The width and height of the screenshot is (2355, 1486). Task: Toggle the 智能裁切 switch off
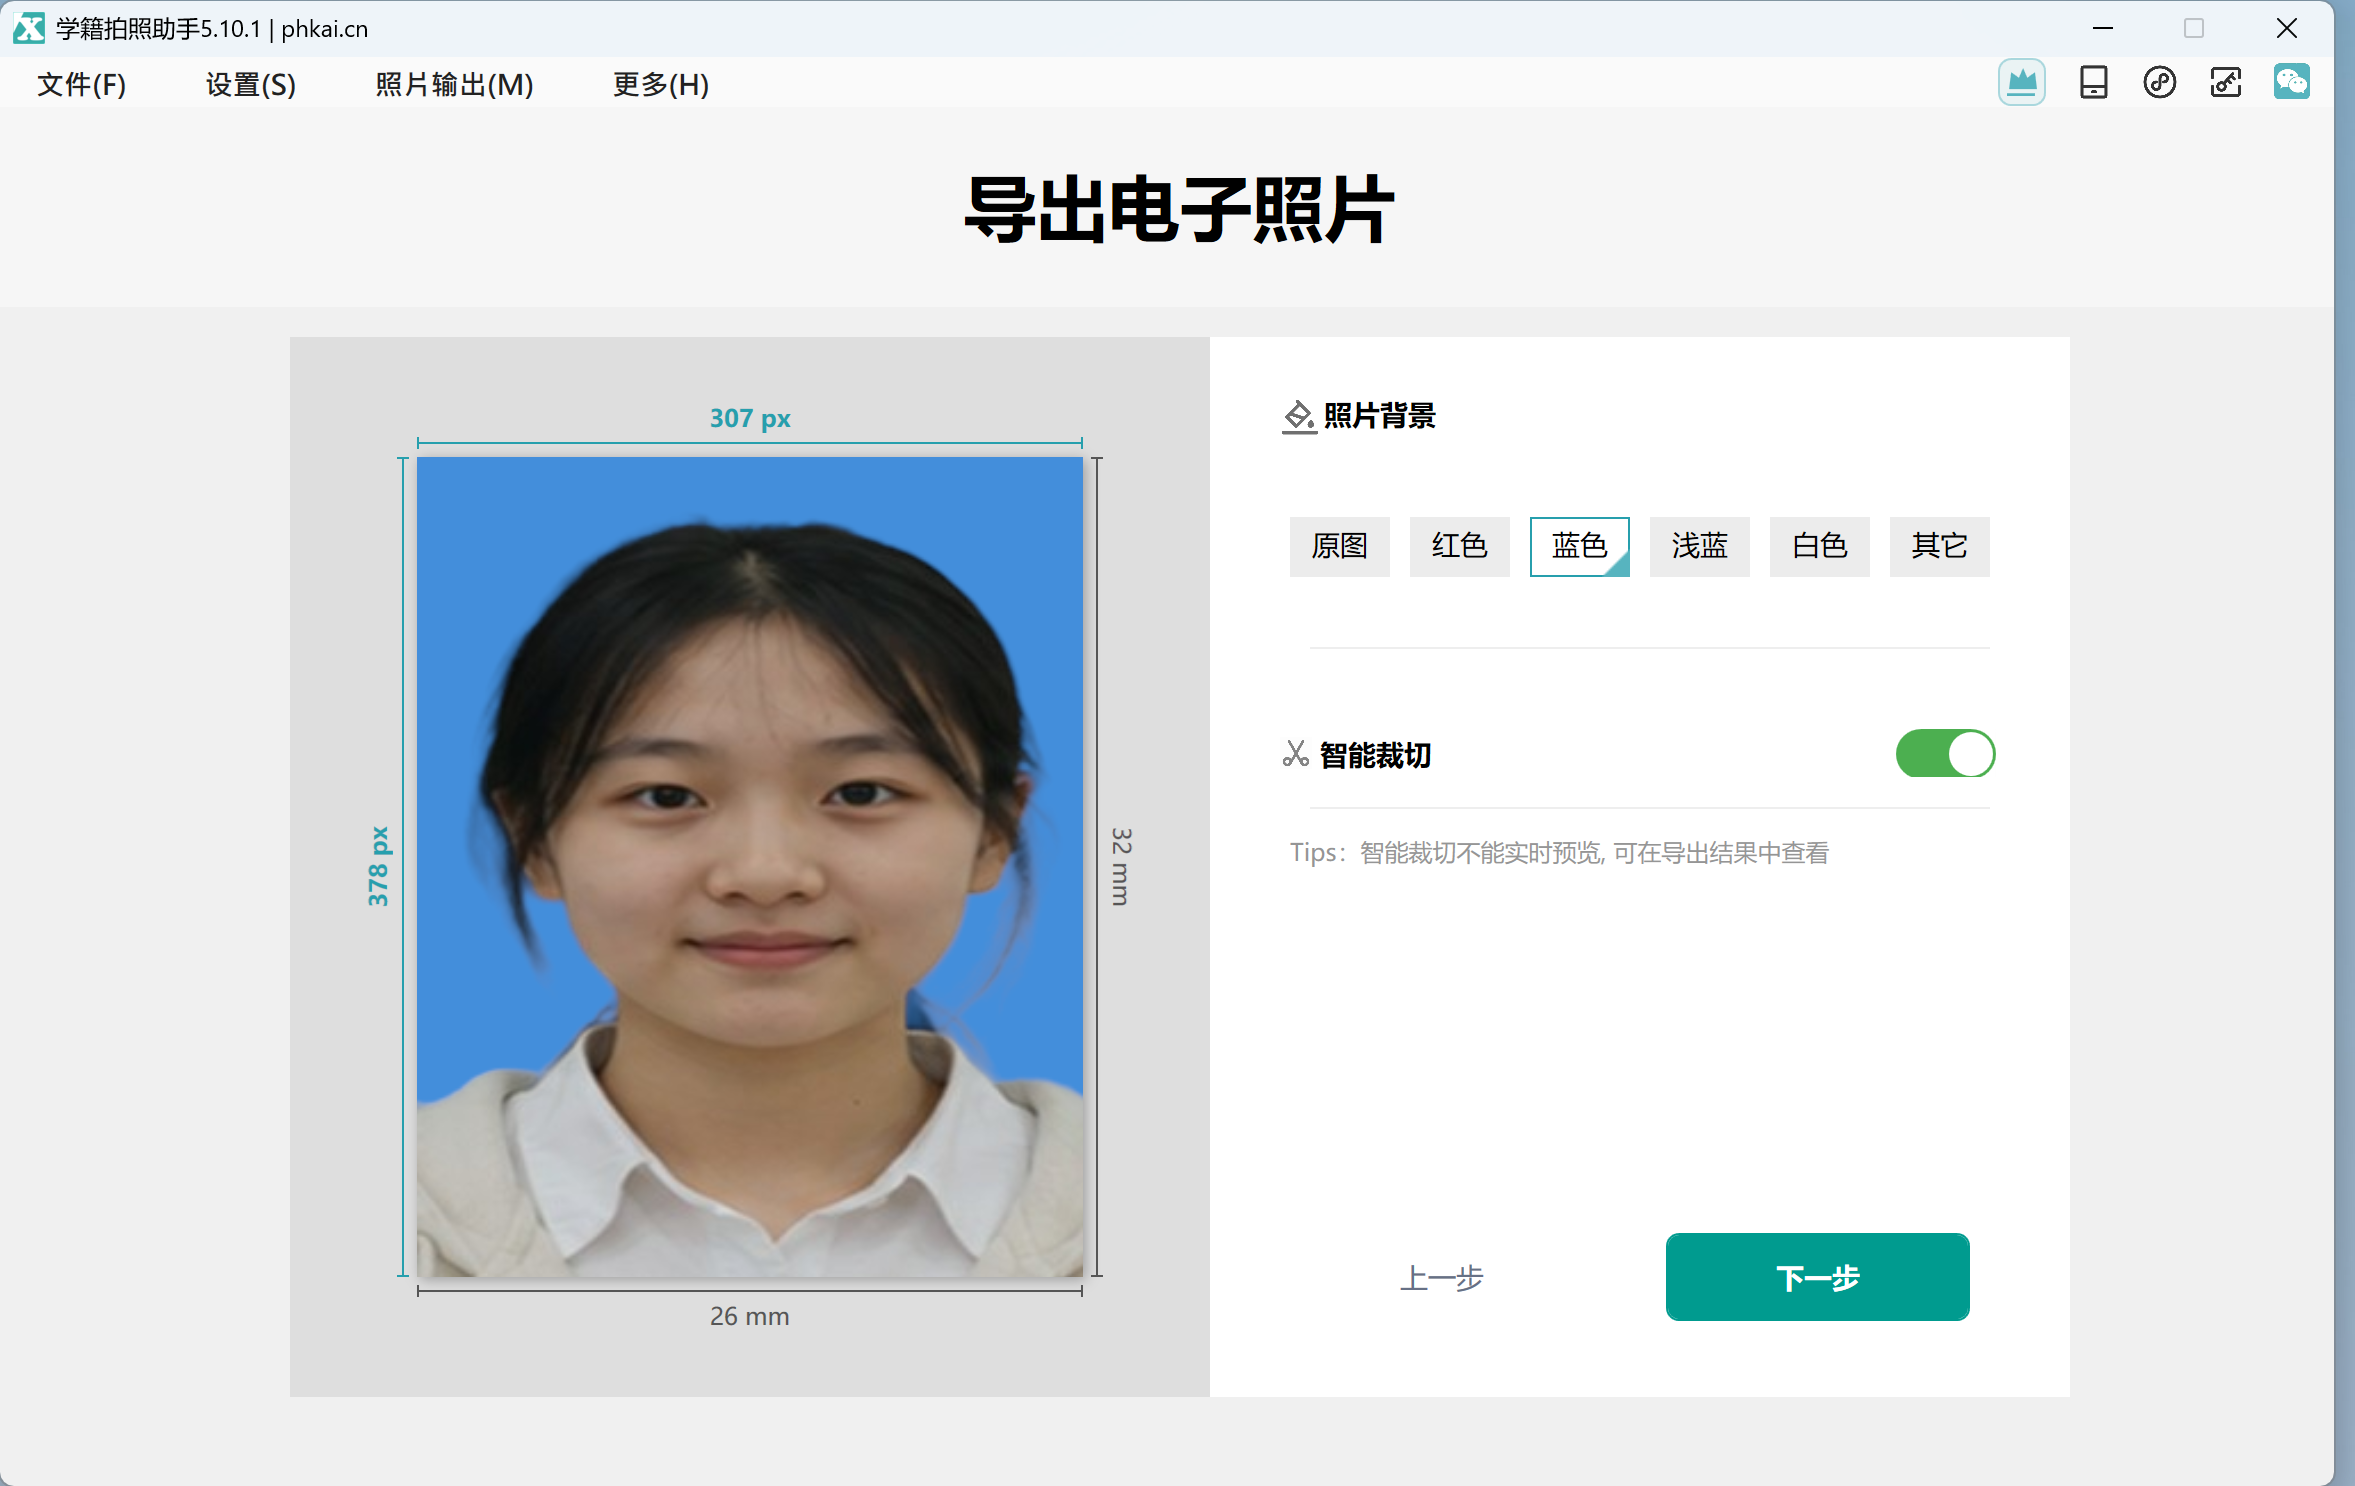tap(1945, 753)
